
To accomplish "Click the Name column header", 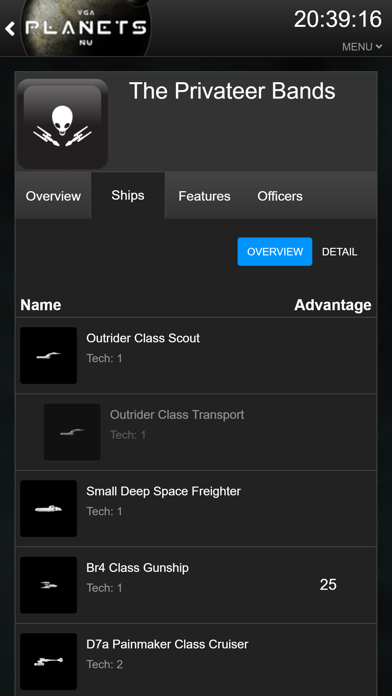I will (41, 305).
